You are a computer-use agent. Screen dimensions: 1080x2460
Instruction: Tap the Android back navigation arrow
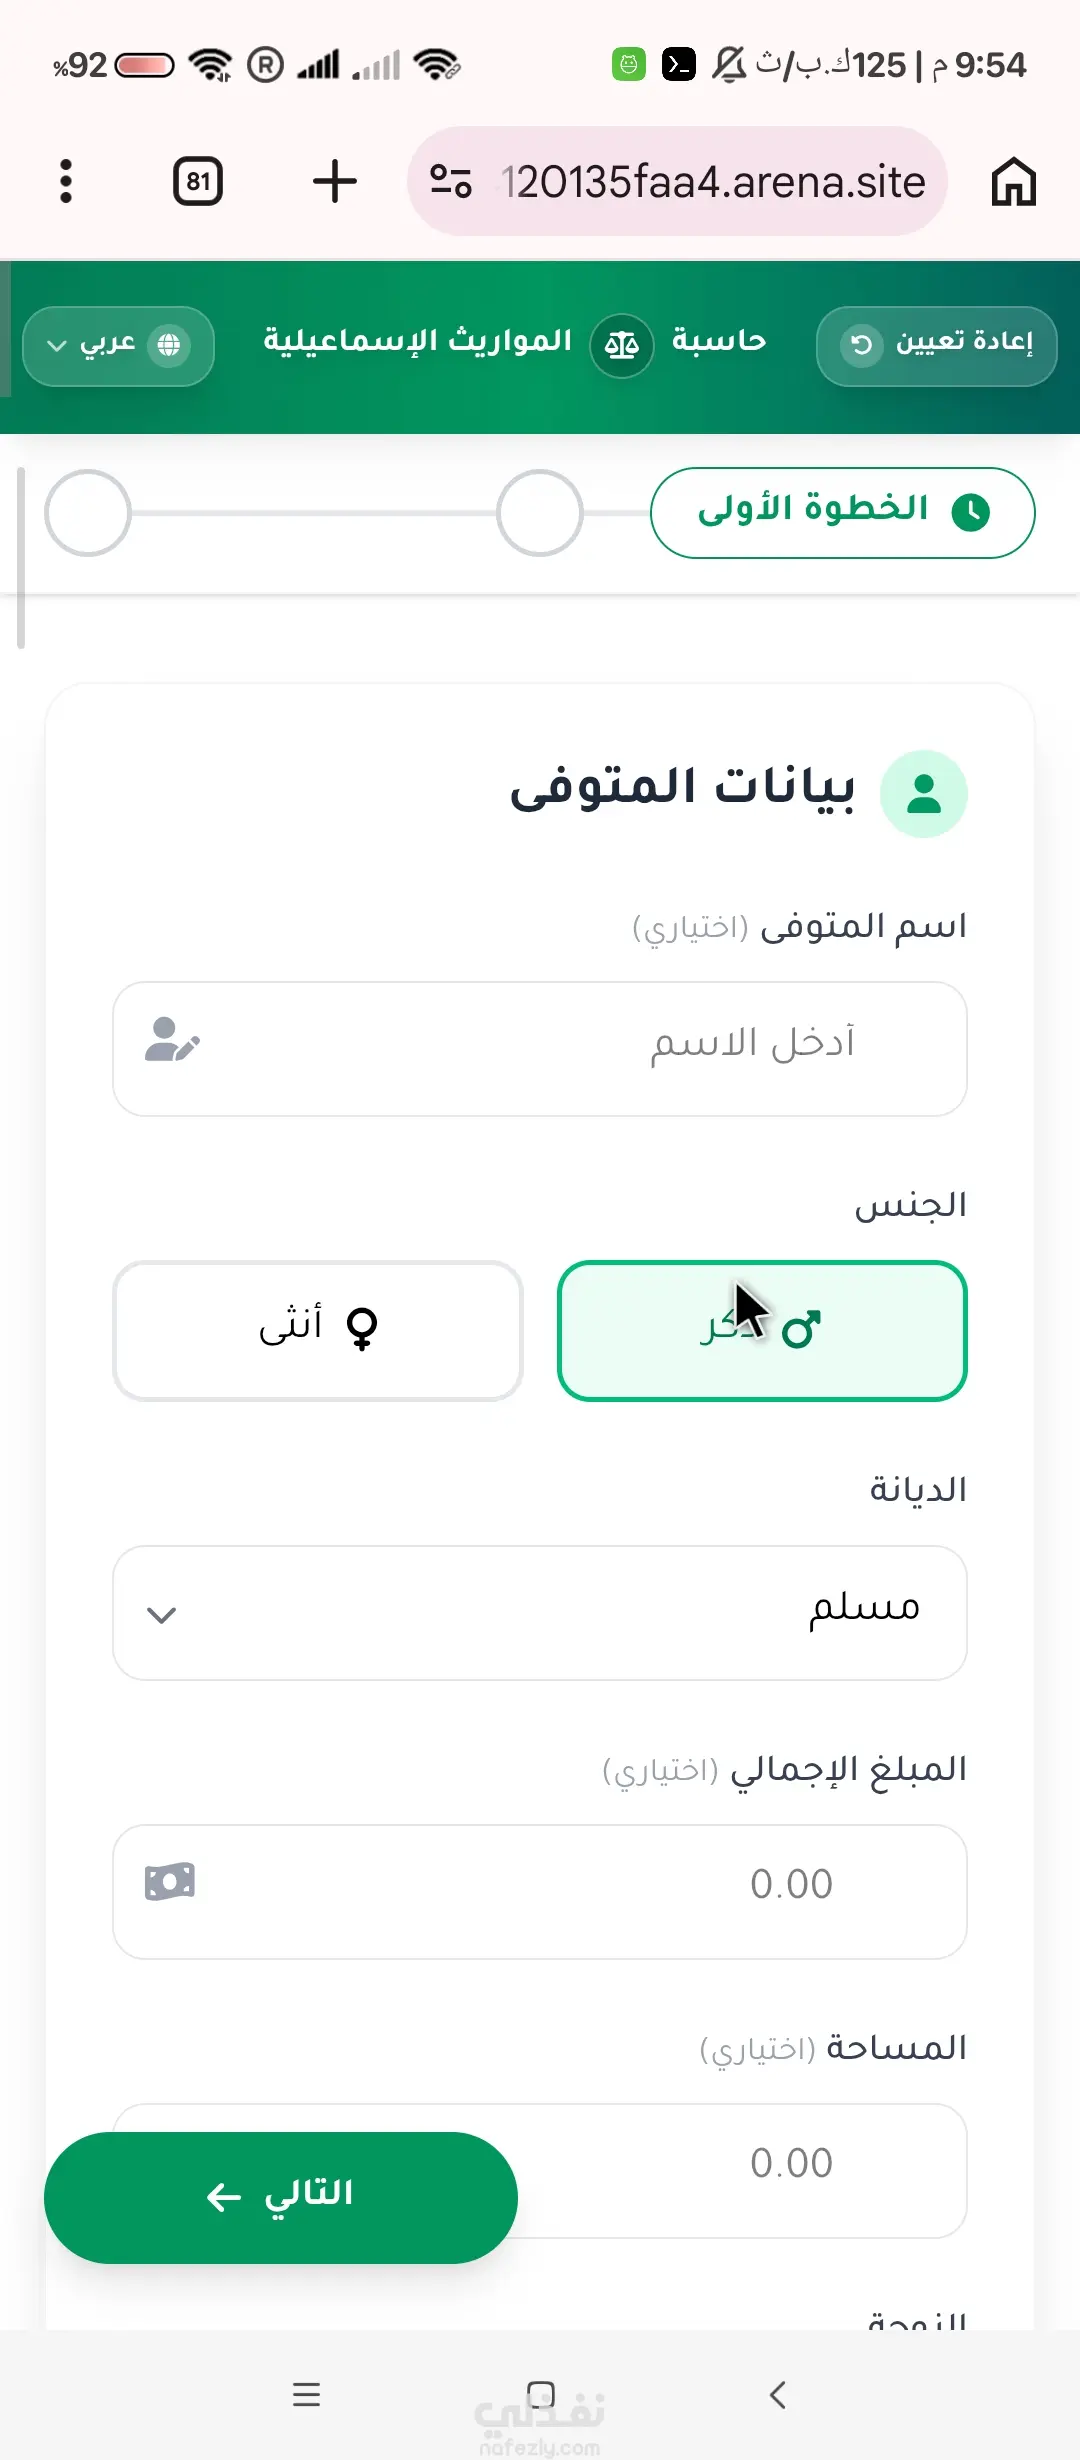pos(778,2394)
